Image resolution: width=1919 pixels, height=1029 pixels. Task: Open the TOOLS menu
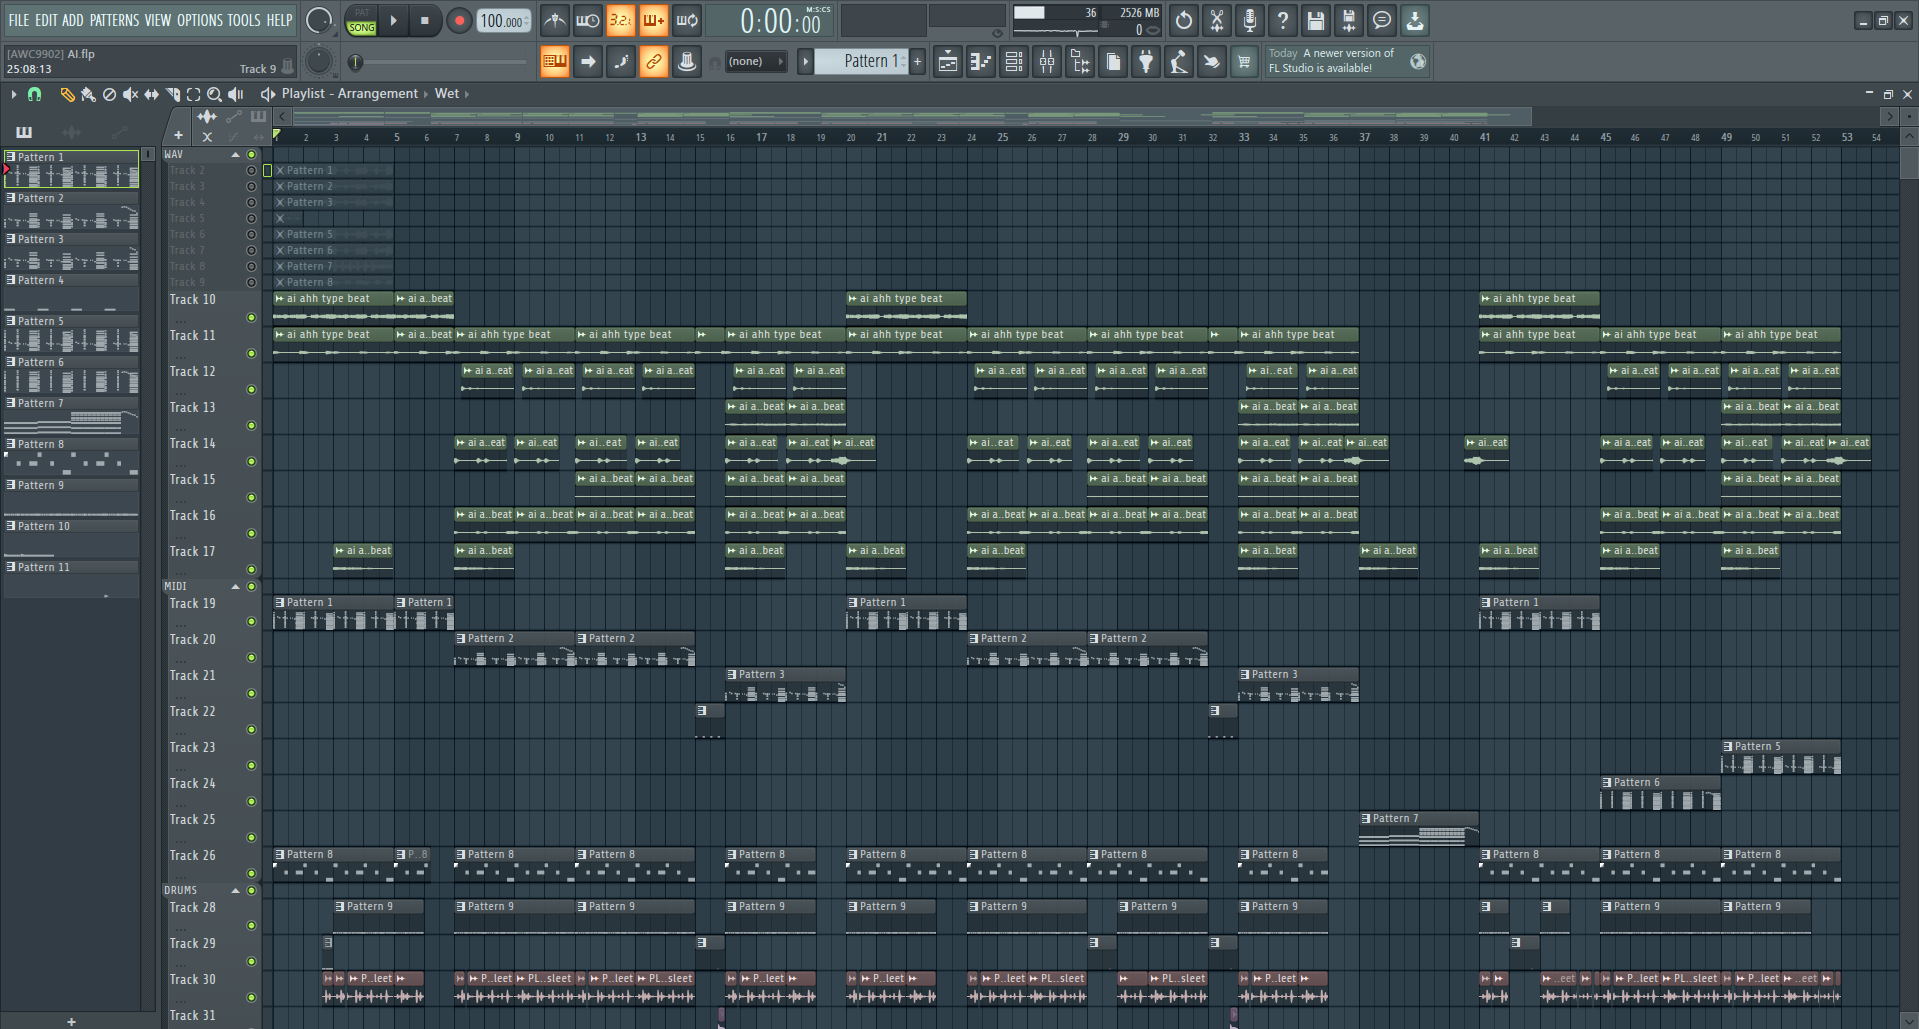[244, 20]
